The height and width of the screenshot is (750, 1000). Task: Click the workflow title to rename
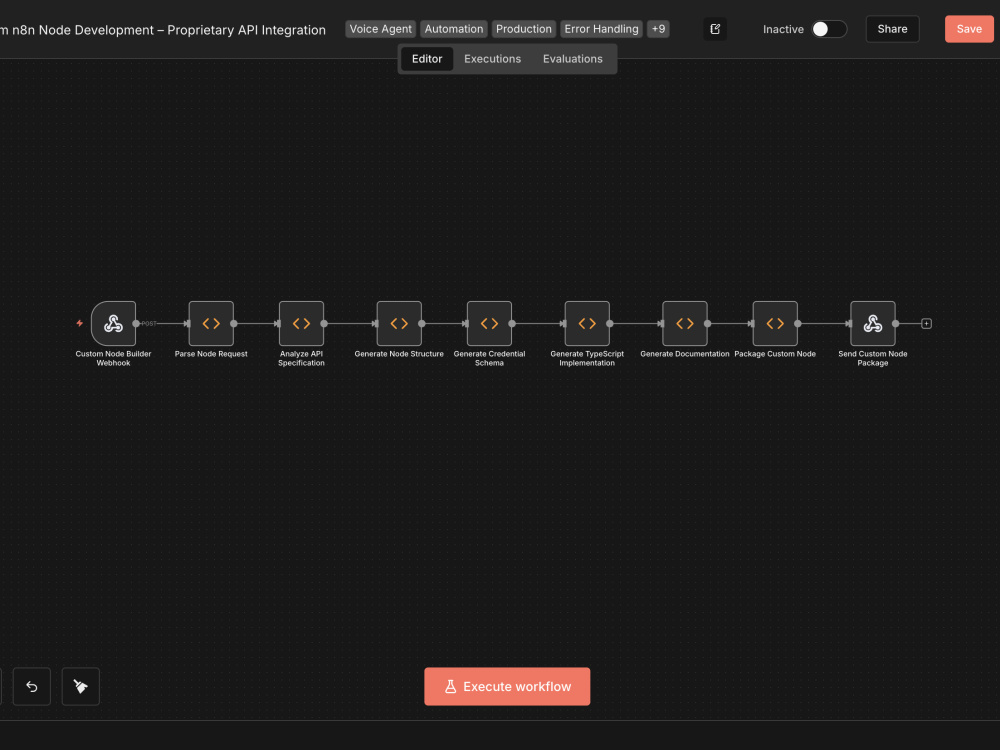pyautogui.click(x=163, y=30)
